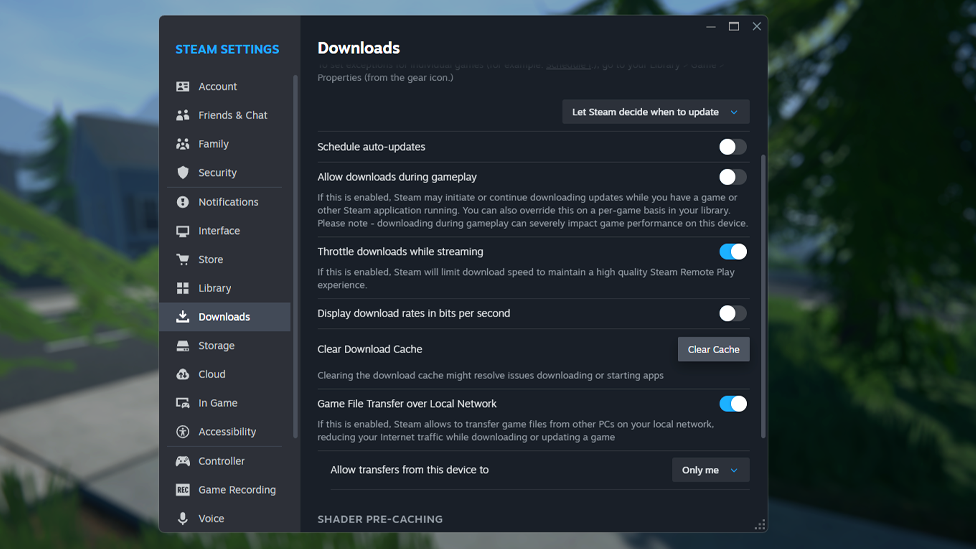Click the Downloads page title

pyautogui.click(x=359, y=48)
